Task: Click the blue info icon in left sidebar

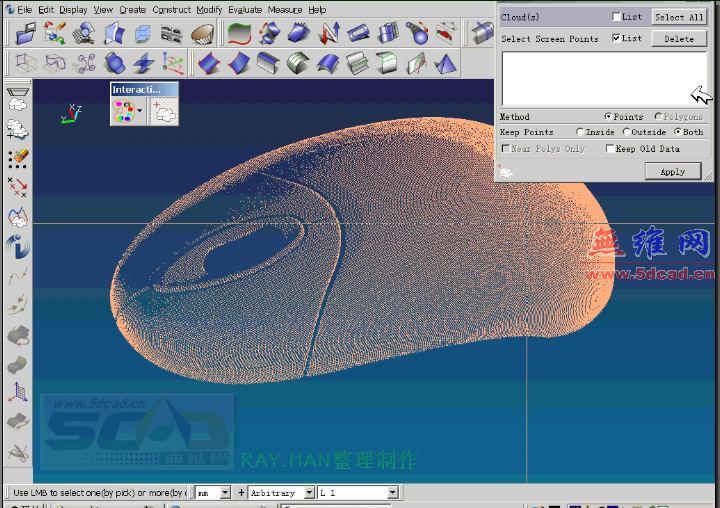Action: (x=17, y=245)
